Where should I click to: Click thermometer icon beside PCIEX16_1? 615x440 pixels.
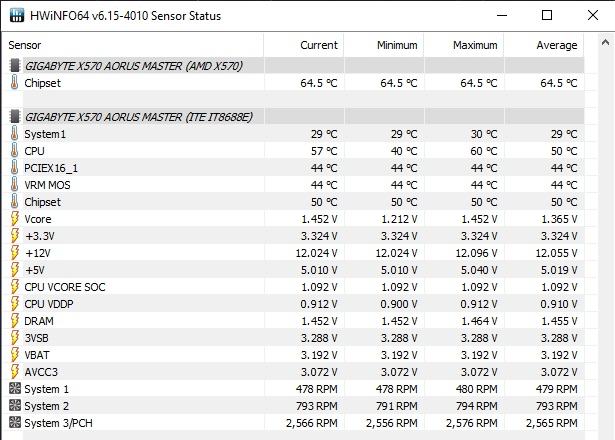(15, 167)
